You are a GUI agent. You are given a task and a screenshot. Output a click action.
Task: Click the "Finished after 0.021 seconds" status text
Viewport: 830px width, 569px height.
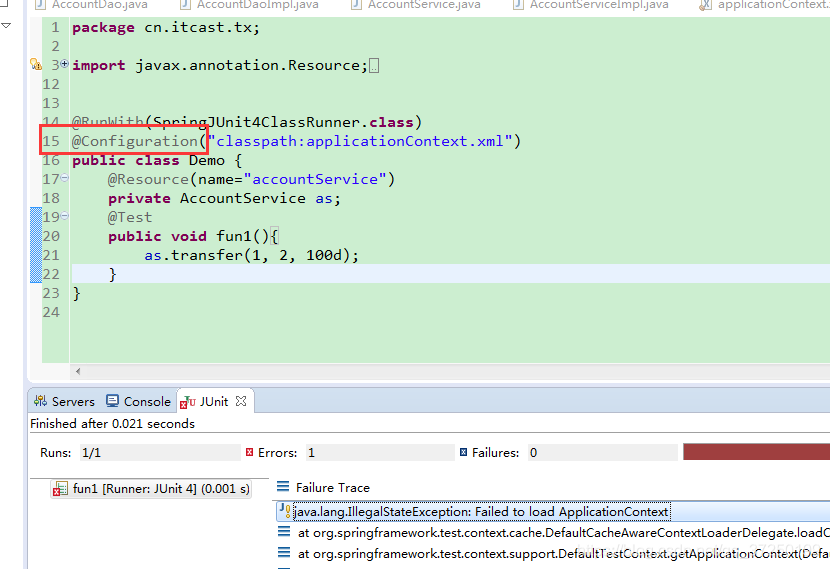(x=112, y=423)
